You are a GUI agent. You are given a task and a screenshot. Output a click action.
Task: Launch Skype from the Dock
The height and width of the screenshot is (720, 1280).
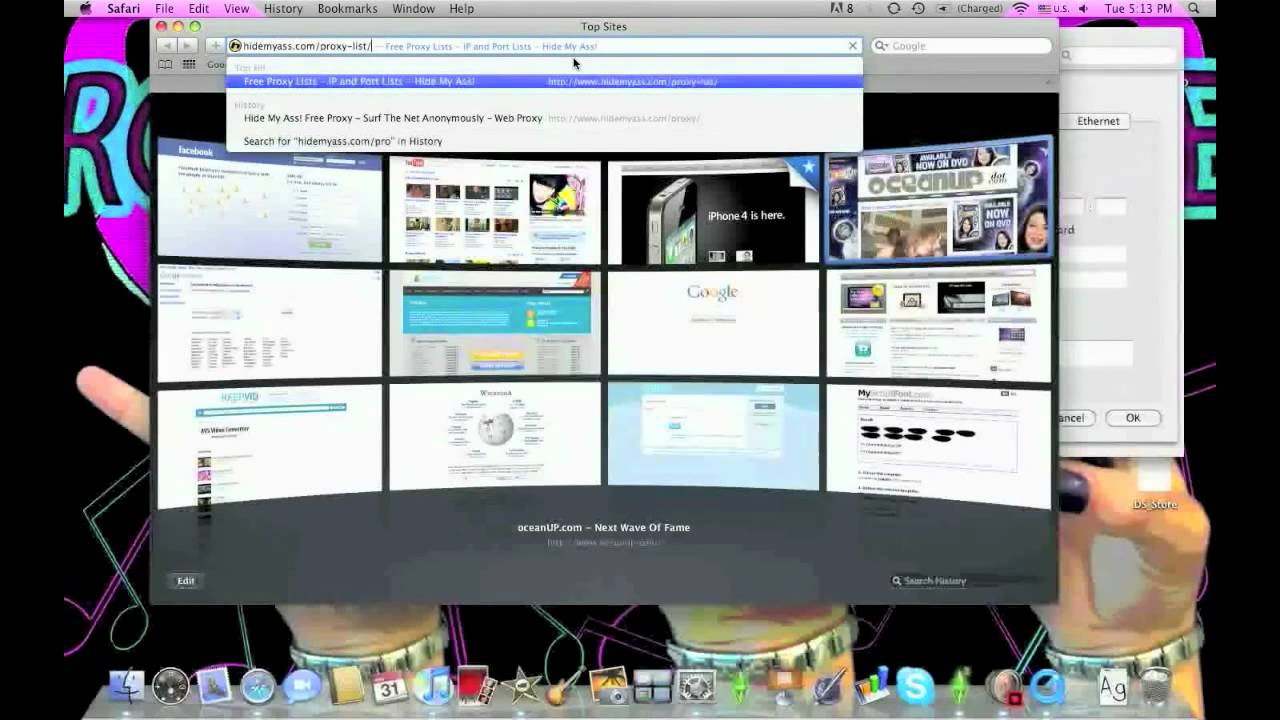[915, 686]
